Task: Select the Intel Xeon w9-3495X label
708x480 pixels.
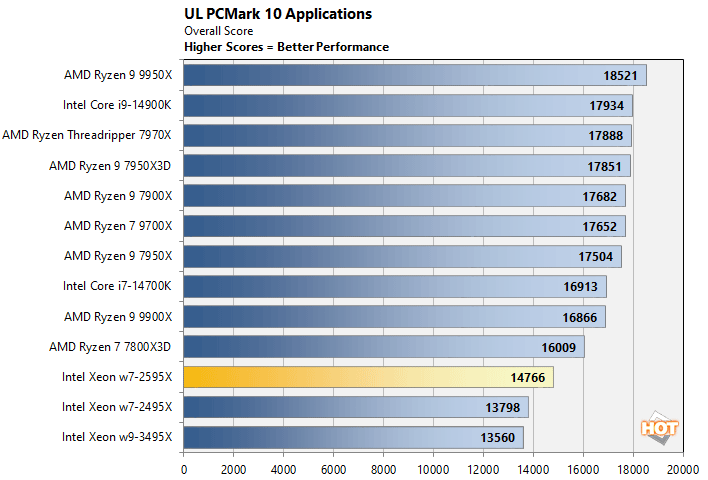Action: (117, 437)
